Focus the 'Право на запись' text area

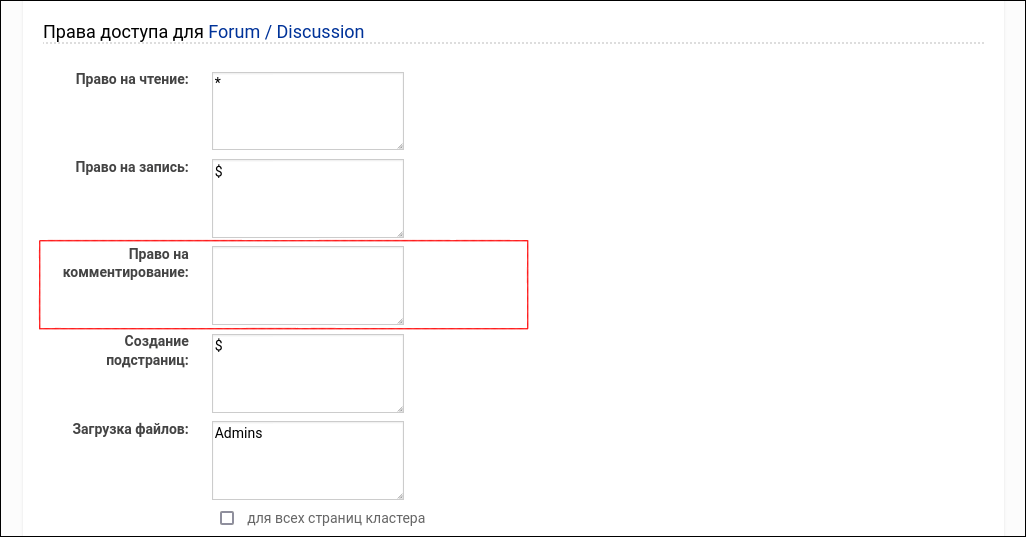tap(307, 198)
